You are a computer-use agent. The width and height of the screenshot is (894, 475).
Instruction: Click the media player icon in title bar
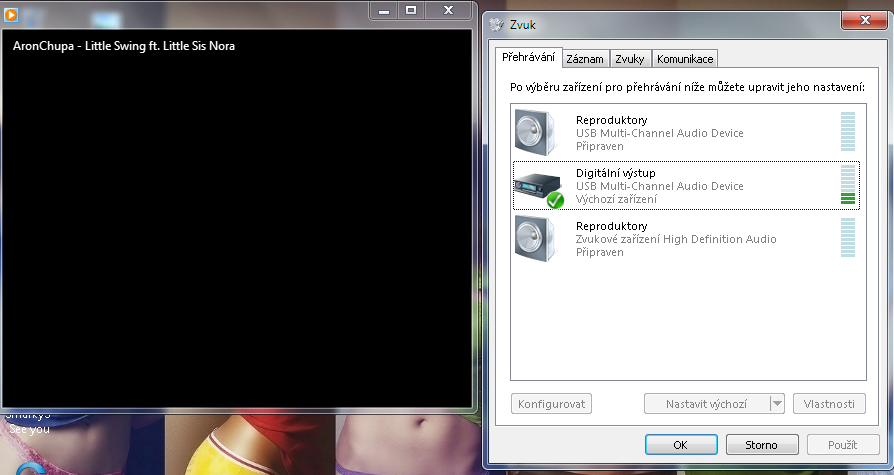[x=11, y=14]
